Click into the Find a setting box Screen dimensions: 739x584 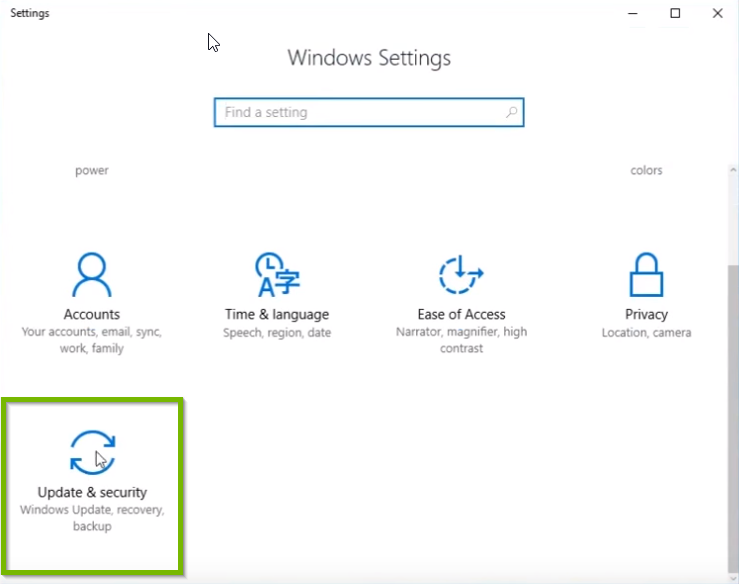(x=369, y=112)
